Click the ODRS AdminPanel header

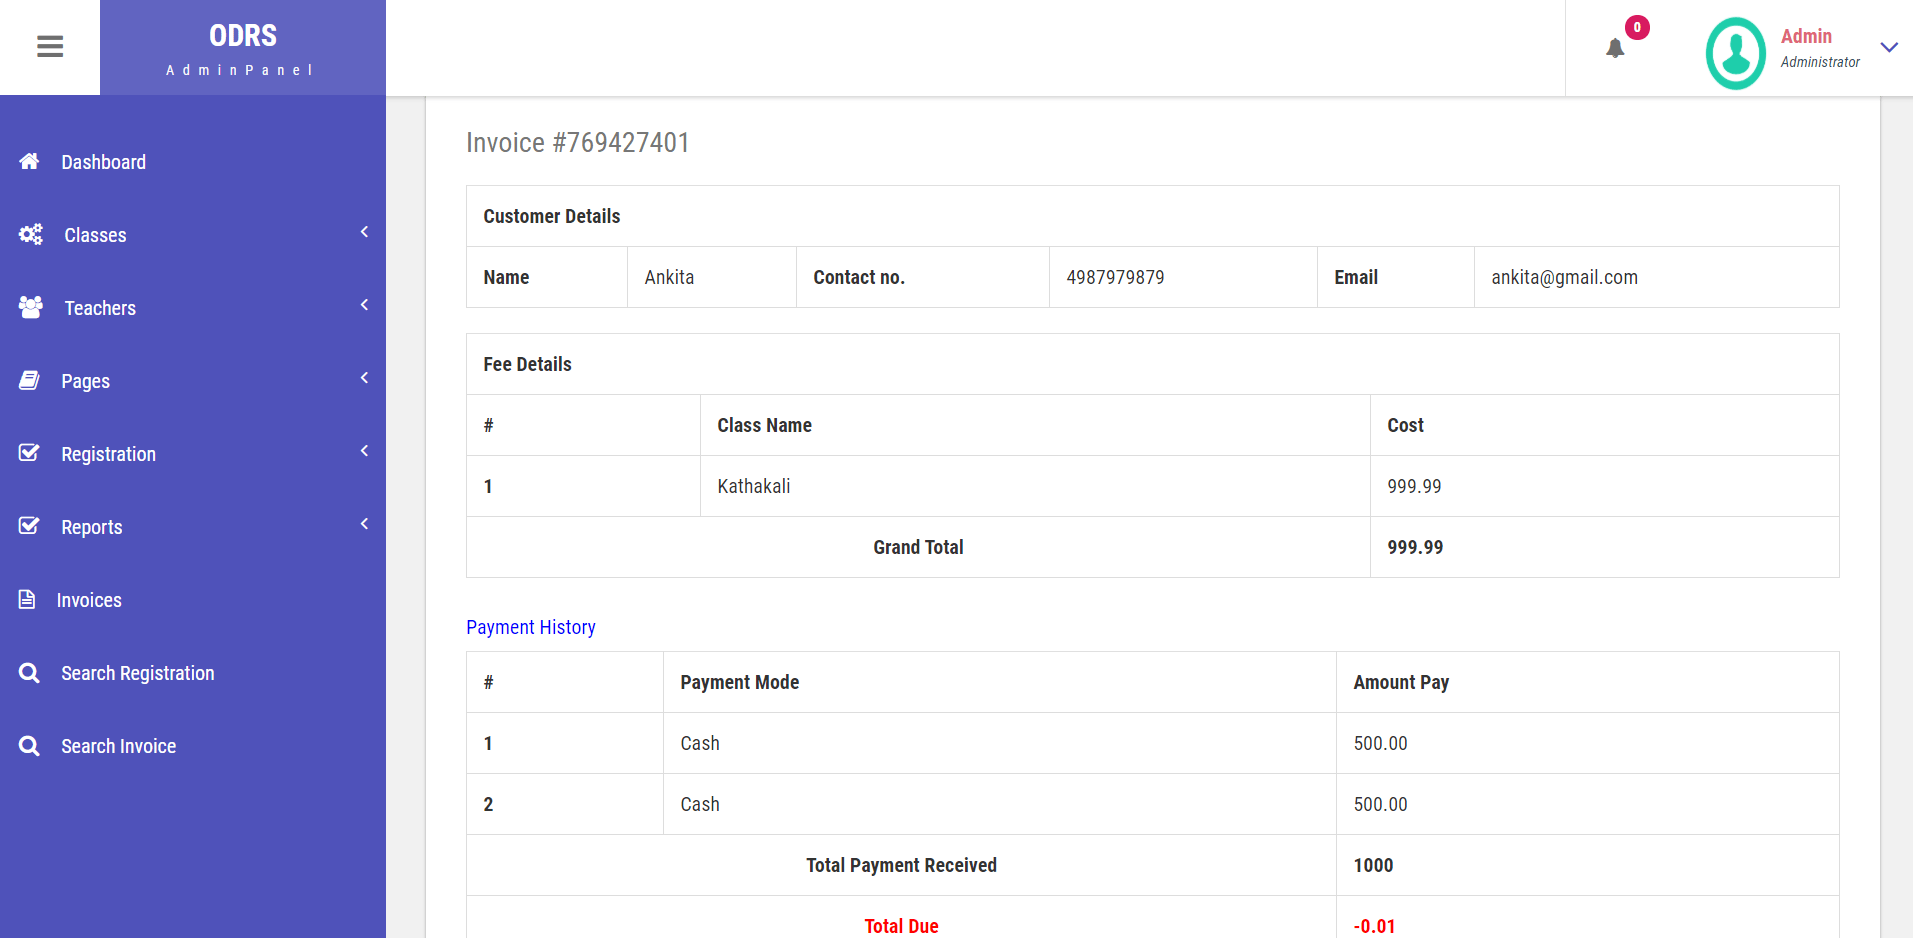[242, 47]
